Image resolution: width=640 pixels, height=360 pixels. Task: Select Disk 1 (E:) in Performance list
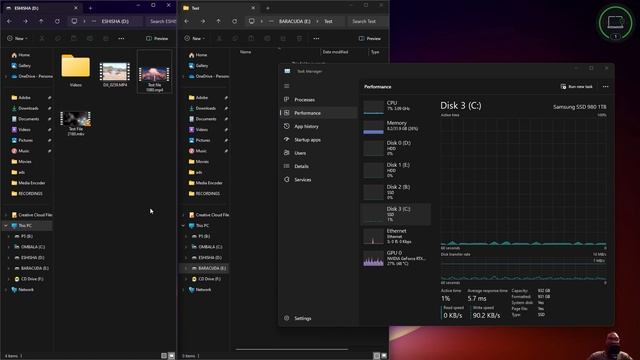395,170
